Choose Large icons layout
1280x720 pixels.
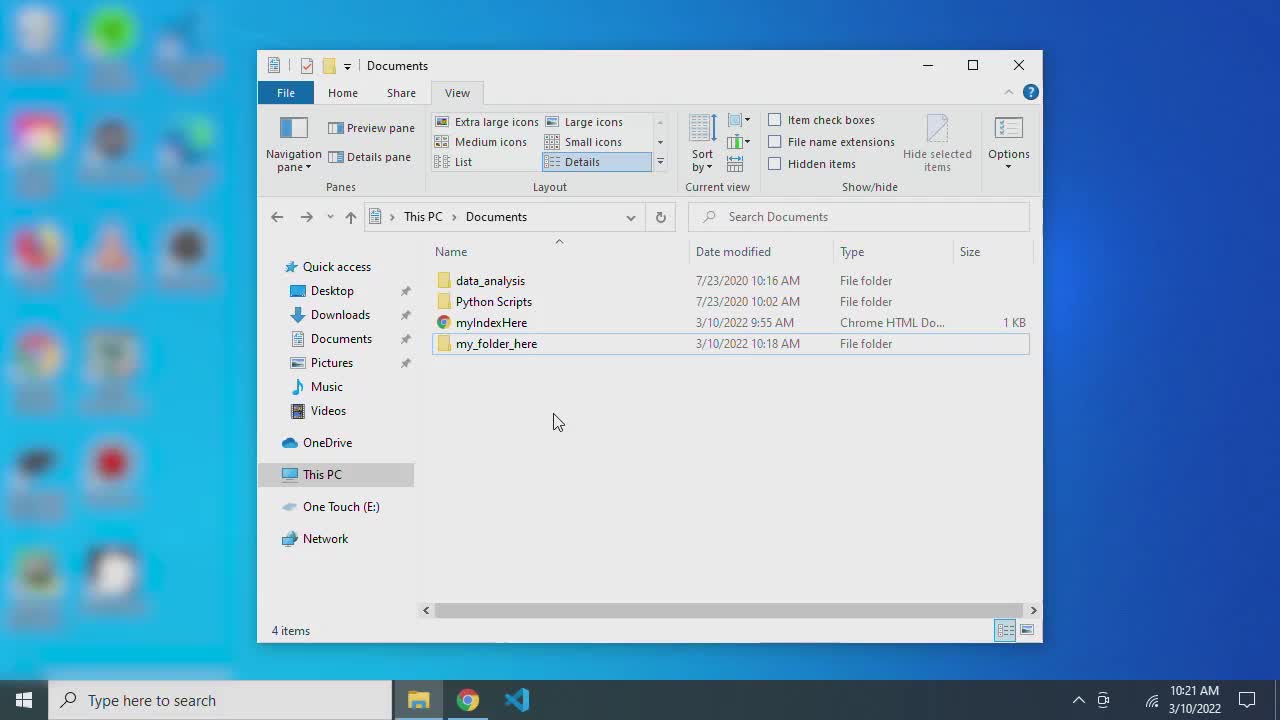(584, 122)
